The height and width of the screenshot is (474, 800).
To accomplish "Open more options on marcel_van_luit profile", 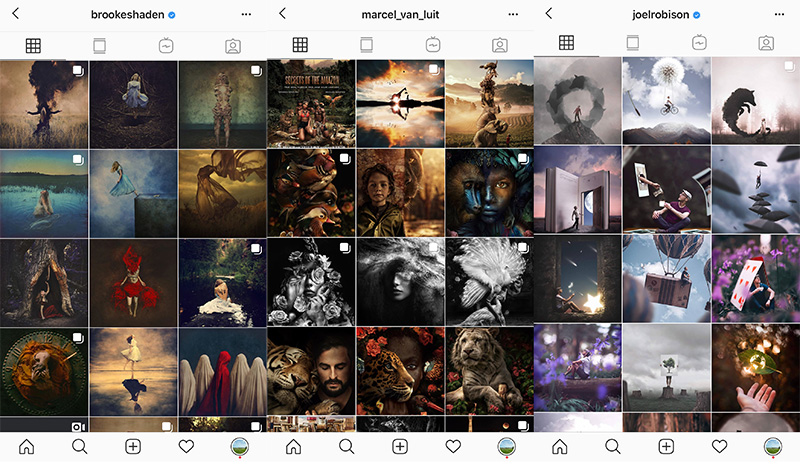I will tap(513, 14).
